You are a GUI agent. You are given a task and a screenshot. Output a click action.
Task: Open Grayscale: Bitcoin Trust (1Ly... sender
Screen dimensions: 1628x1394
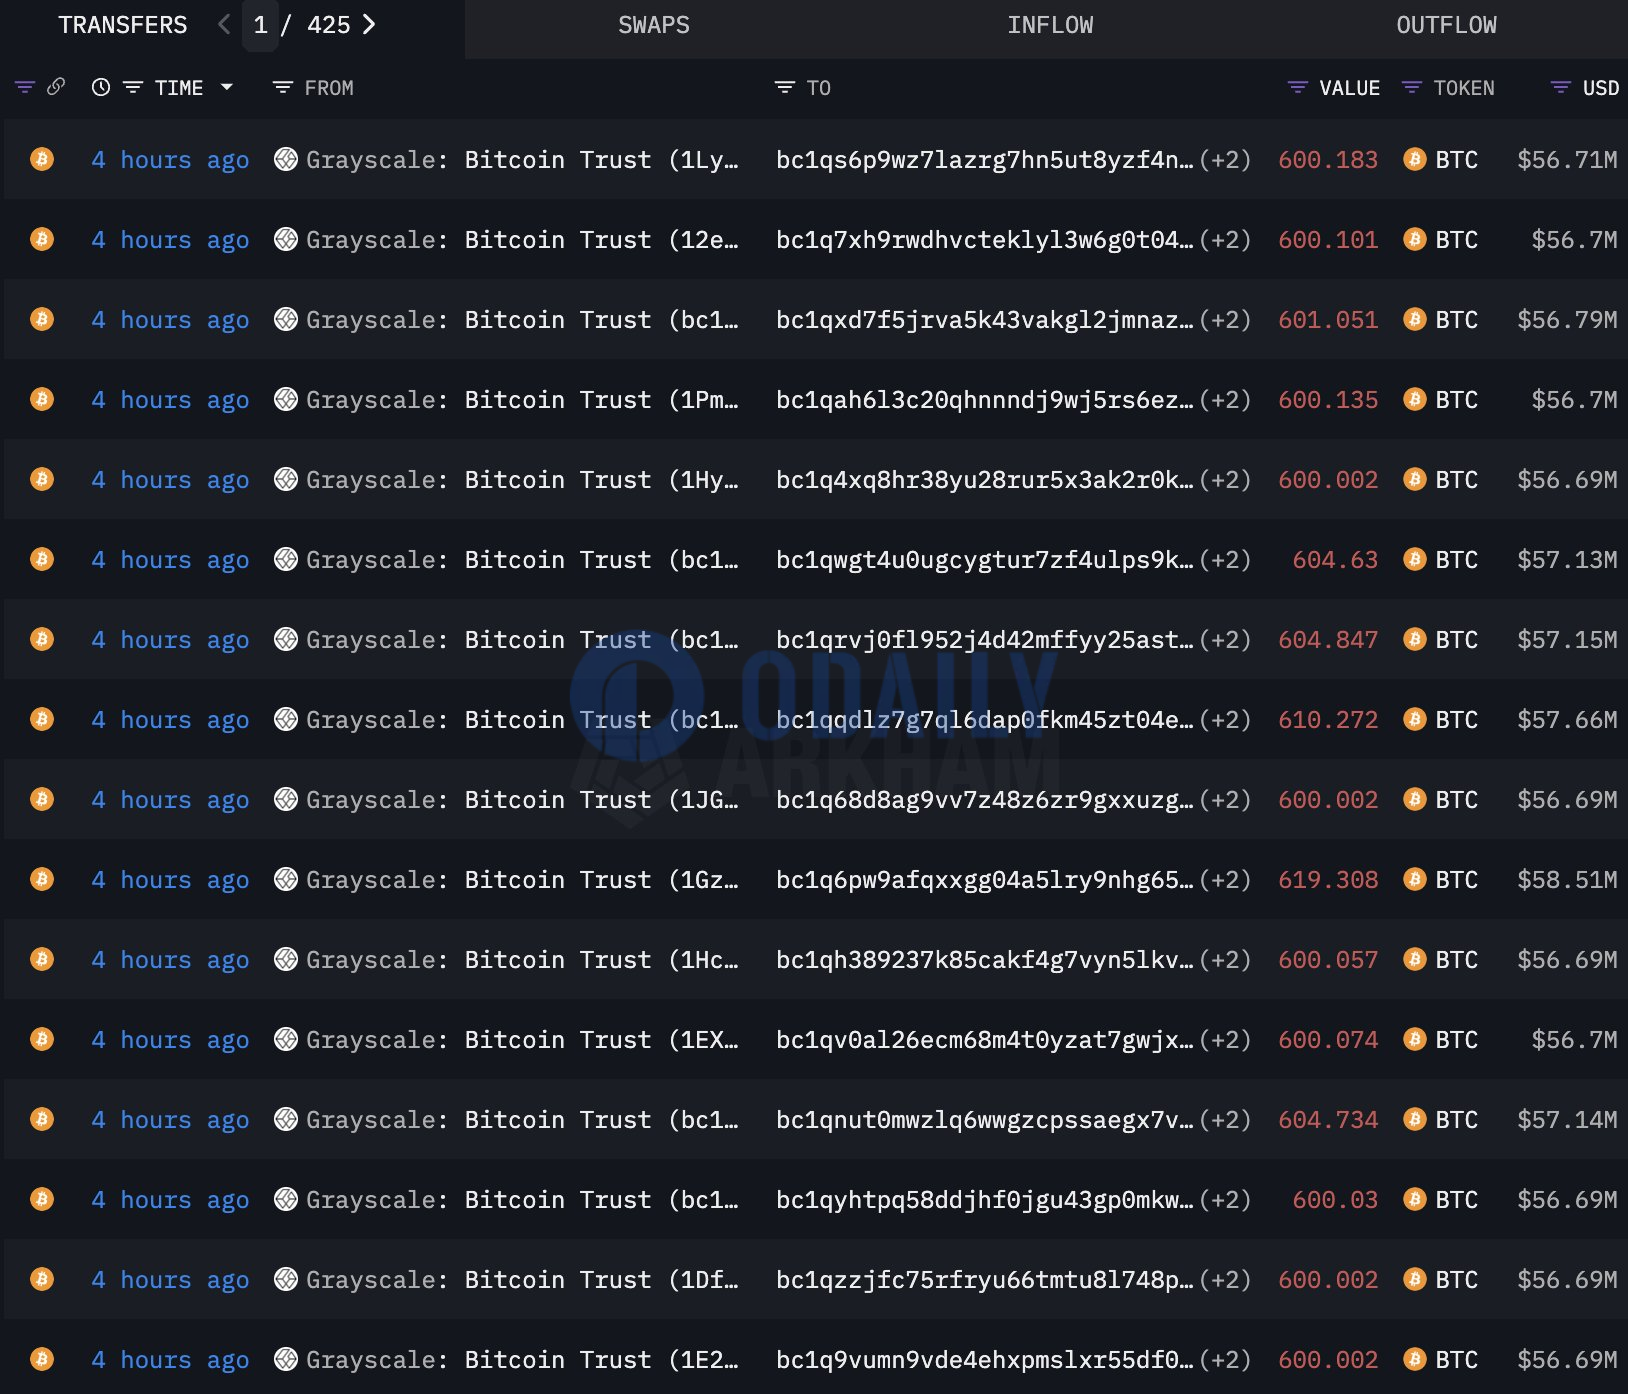[522, 160]
